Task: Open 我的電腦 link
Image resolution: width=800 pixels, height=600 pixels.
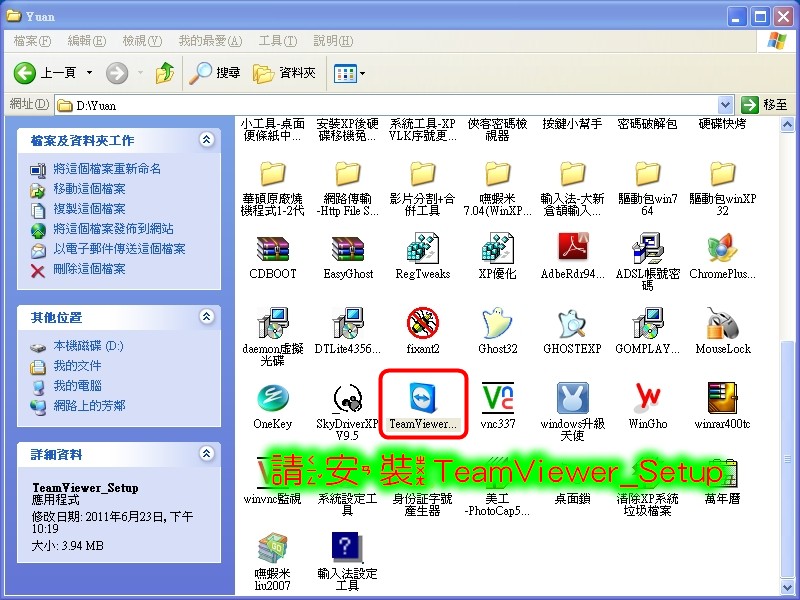Action: (x=78, y=386)
